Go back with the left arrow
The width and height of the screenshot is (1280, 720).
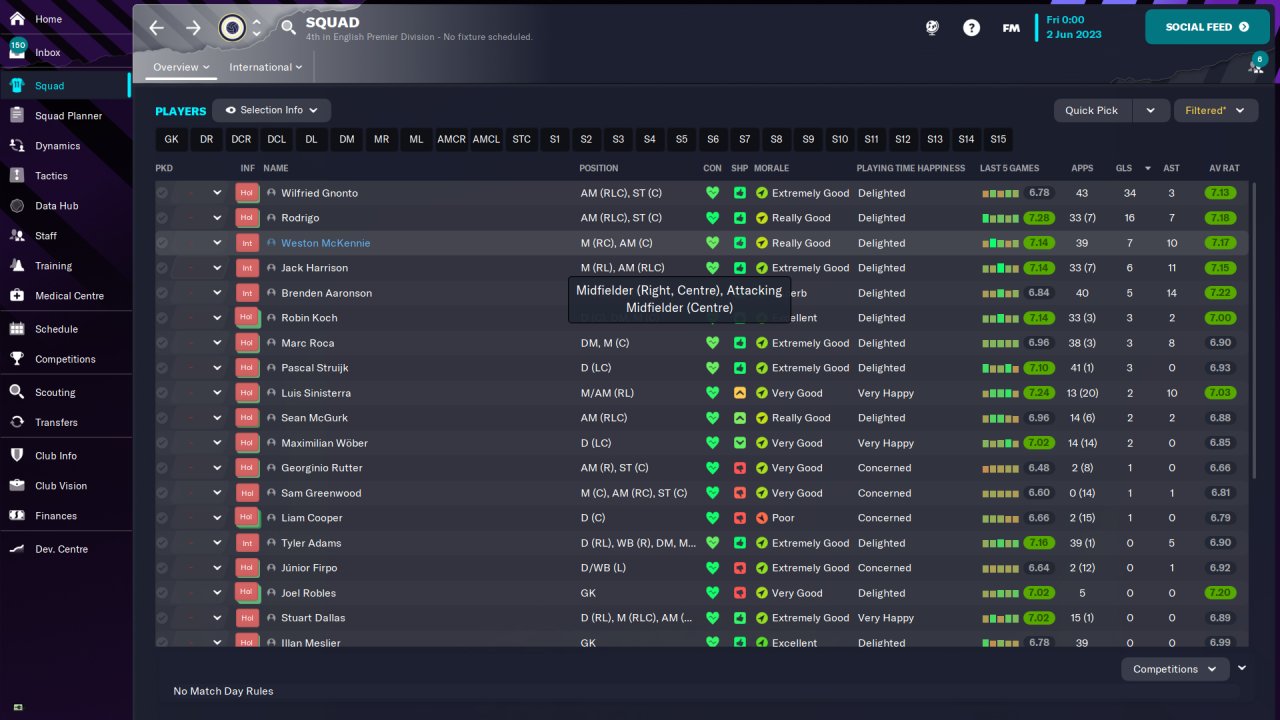click(157, 28)
